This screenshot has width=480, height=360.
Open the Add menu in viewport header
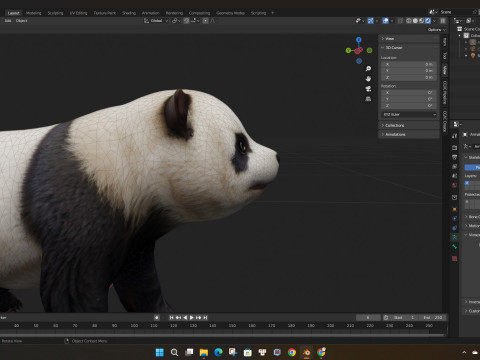(x=8, y=21)
